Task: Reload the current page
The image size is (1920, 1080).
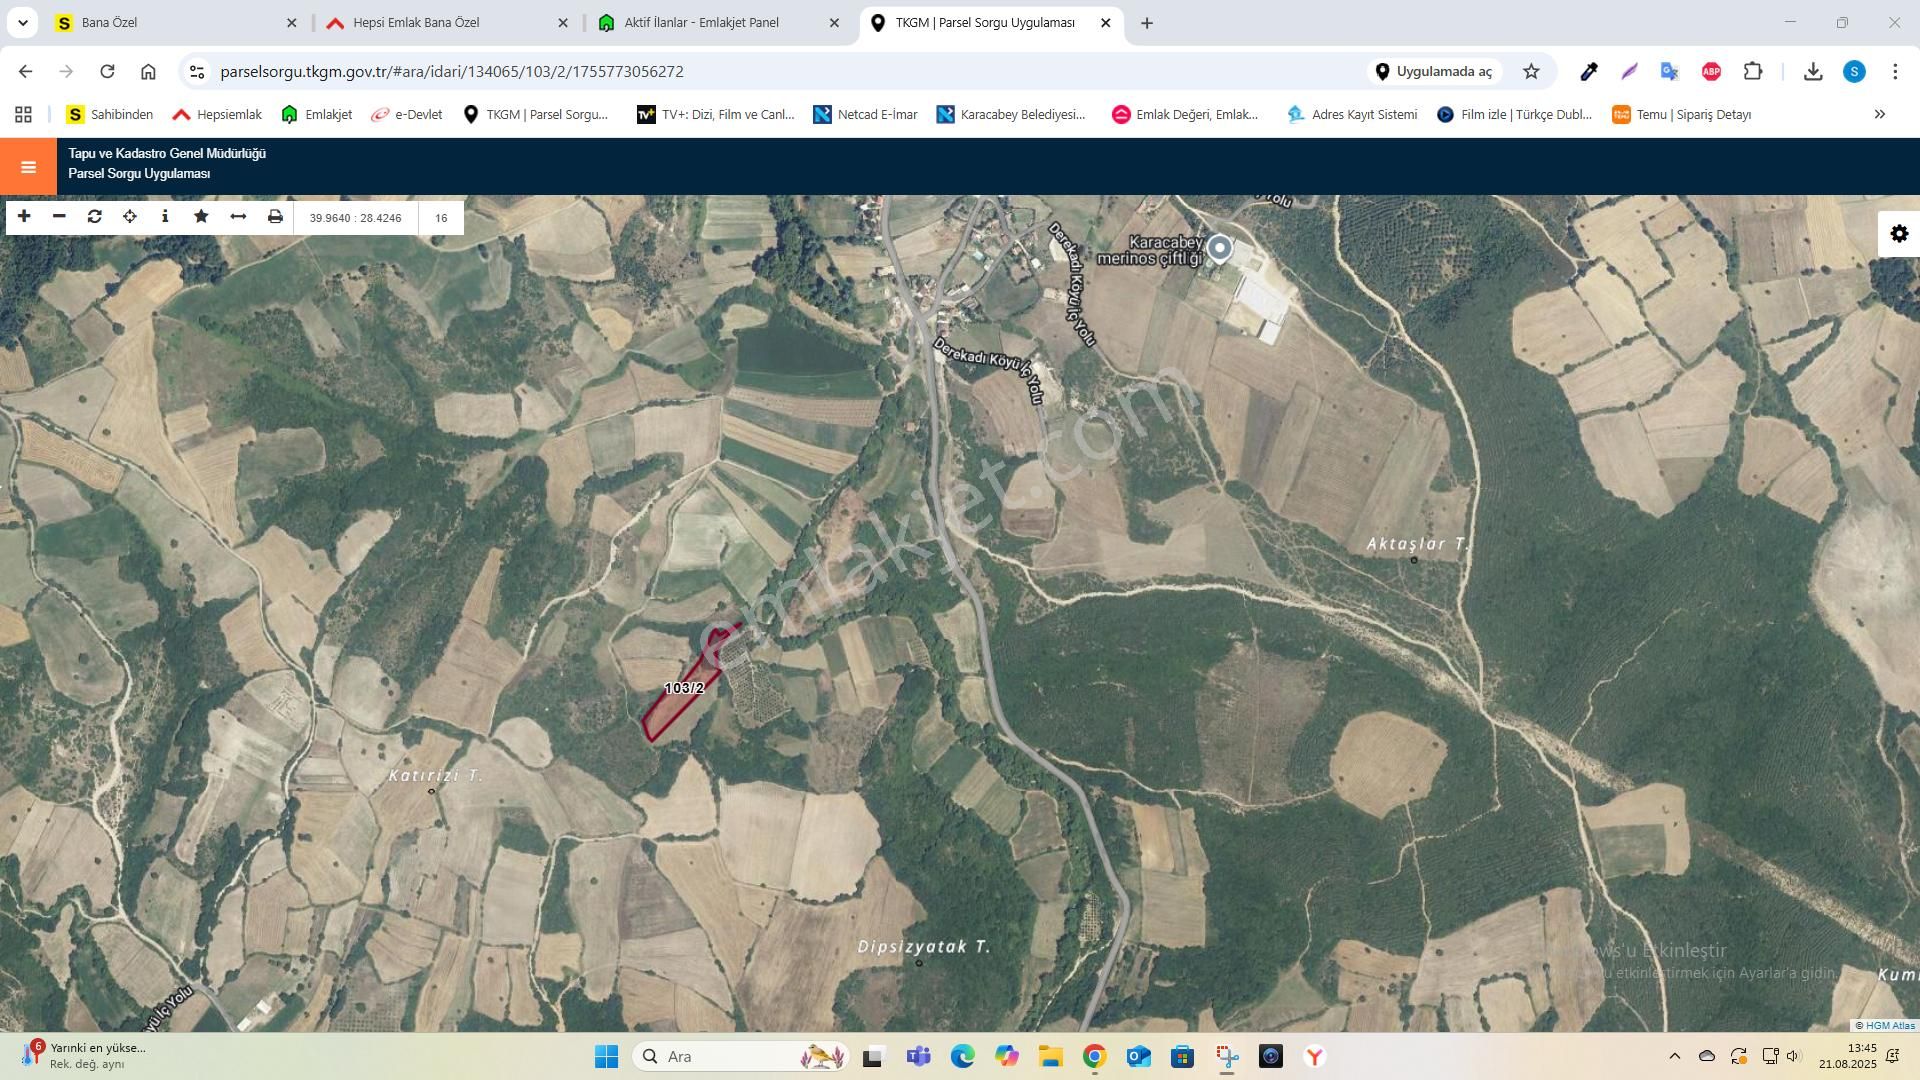Action: pyautogui.click(x=107, y=71)
